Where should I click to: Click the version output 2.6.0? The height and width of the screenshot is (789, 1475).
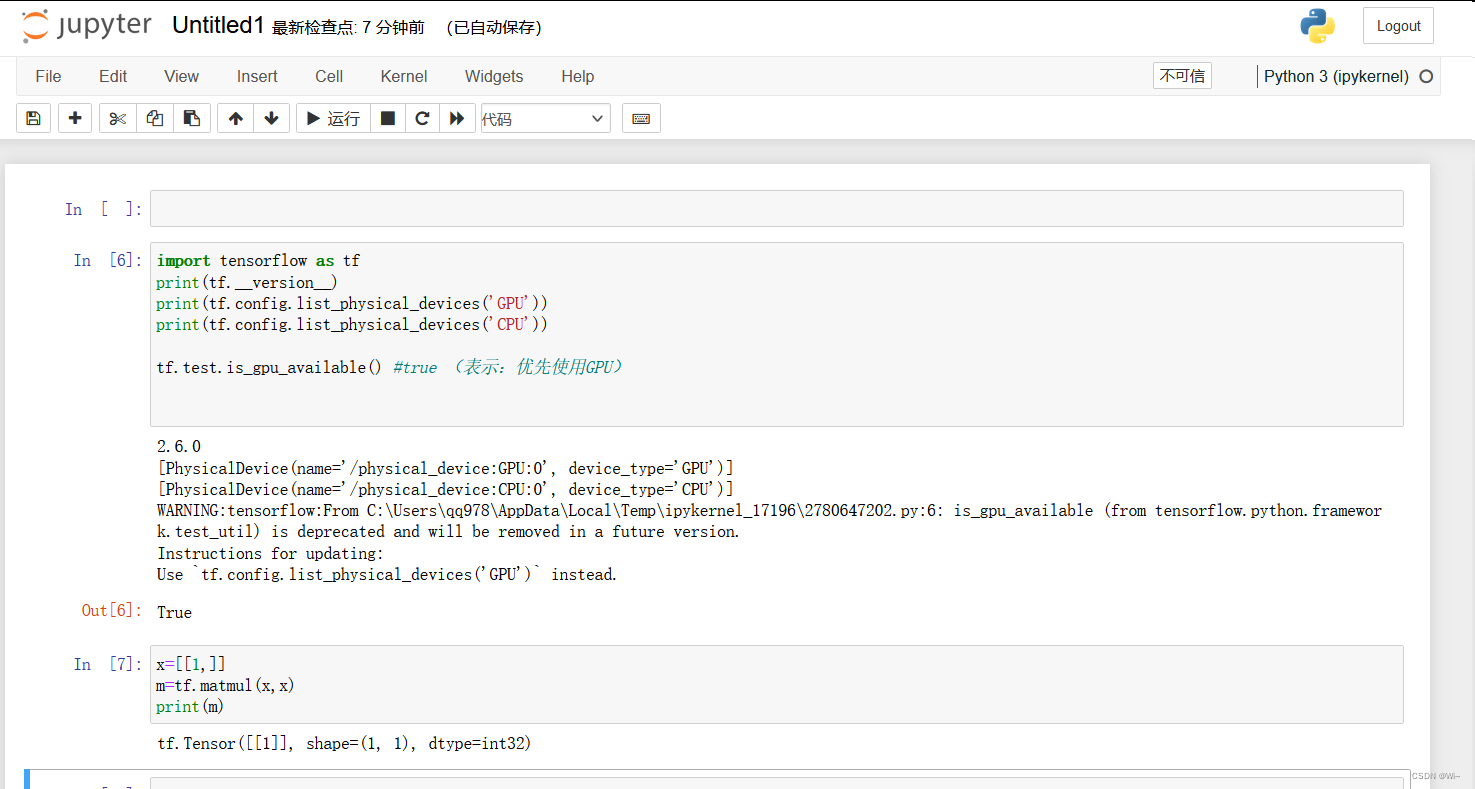click(179, 446)
